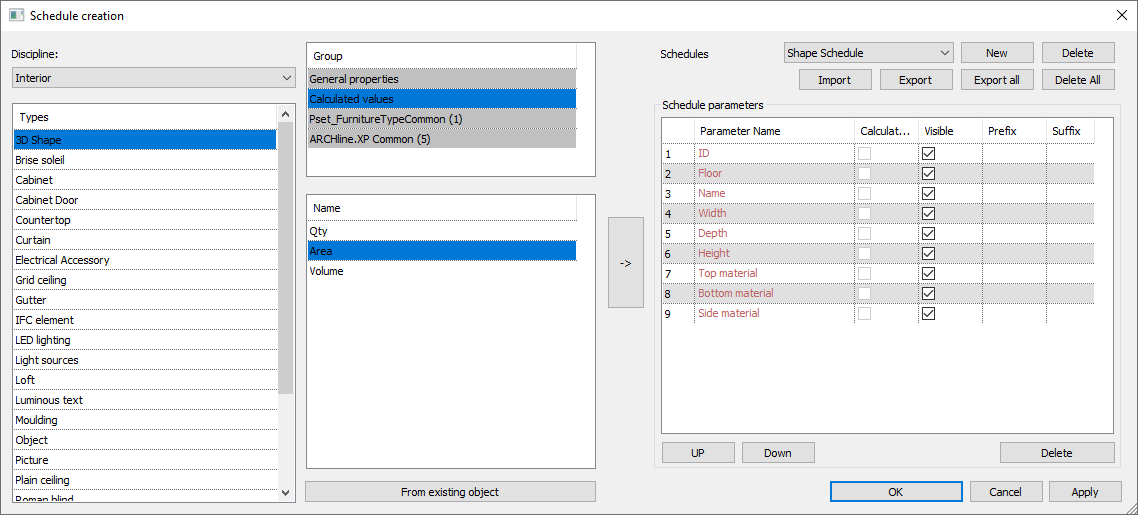Click the Schedule creation window icon
Screen dimensions: 1138x515
point(16,15)
